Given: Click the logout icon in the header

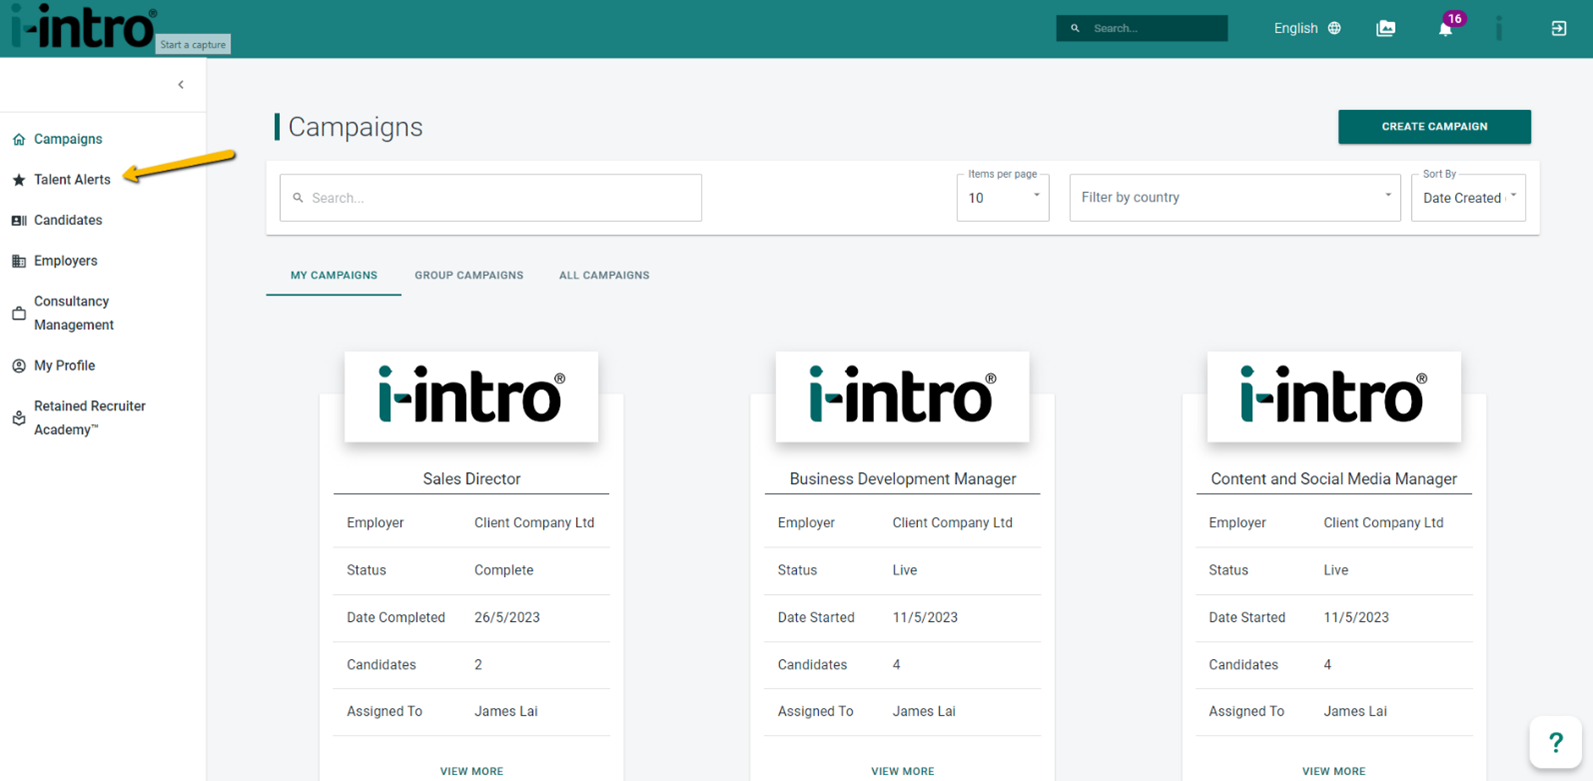Looking at the screenshot, I should point(1558,28).
